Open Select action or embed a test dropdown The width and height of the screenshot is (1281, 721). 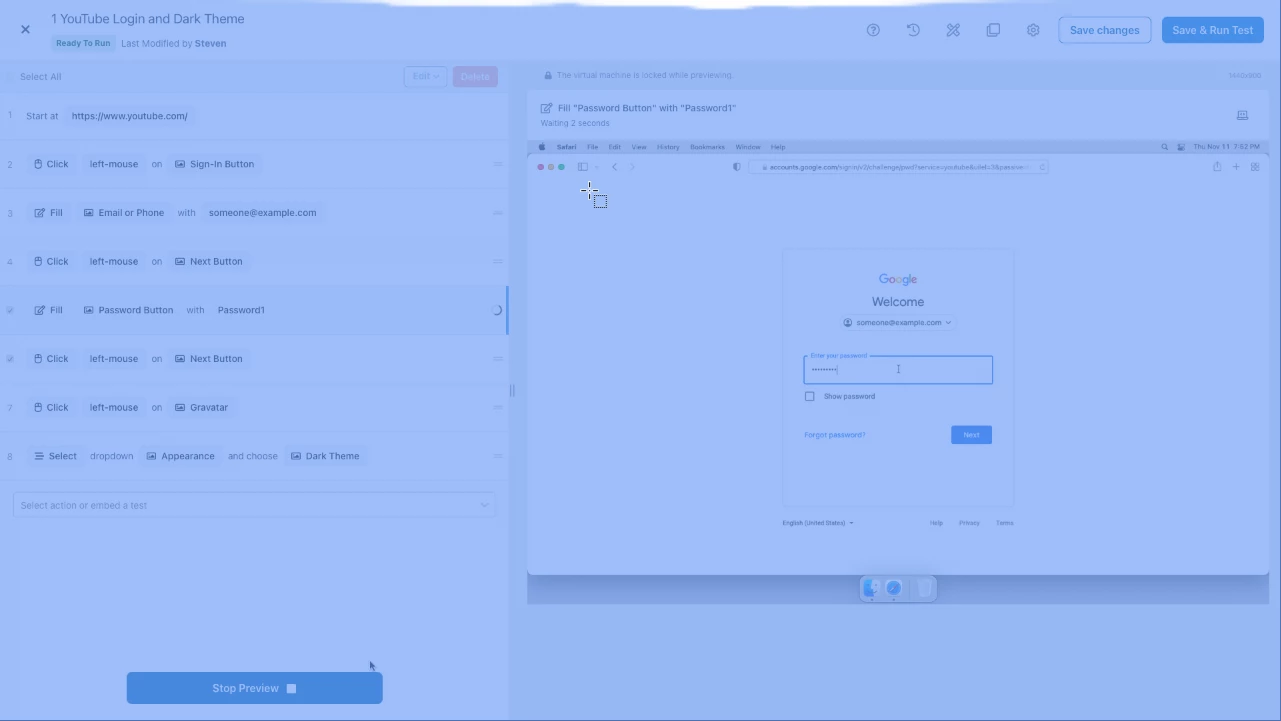point(254,505)
